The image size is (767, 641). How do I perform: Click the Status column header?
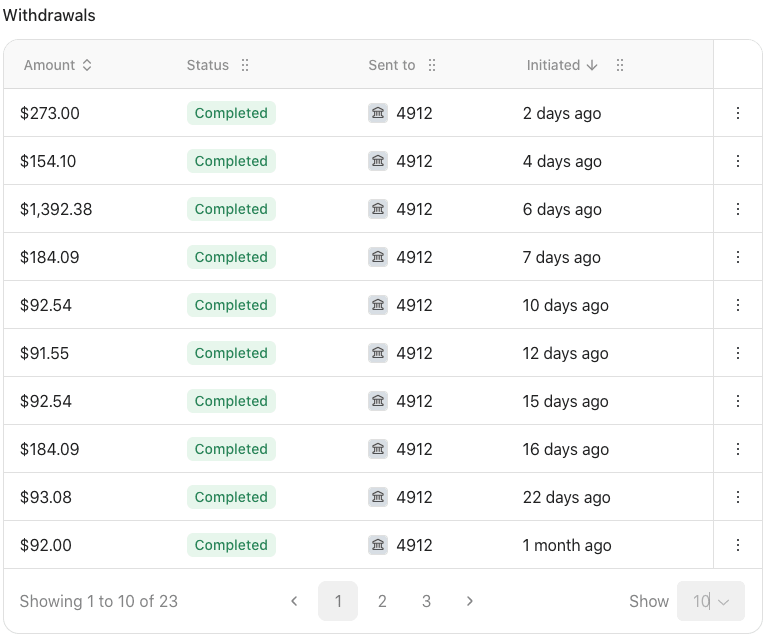(208, 65)
